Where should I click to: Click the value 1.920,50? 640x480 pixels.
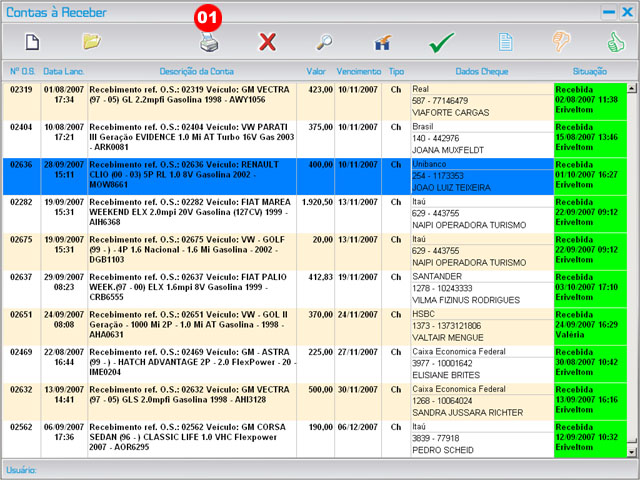click(317, 202)
